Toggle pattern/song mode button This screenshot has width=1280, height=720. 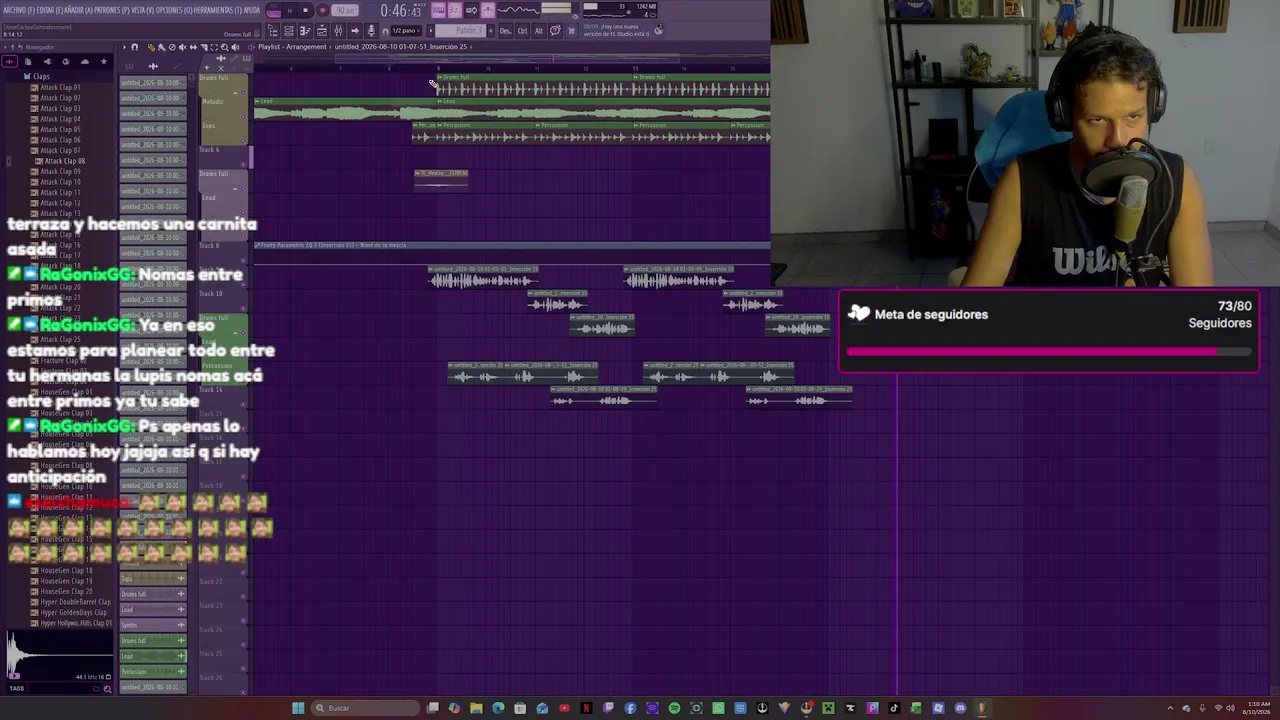click(x=274, y=11)
